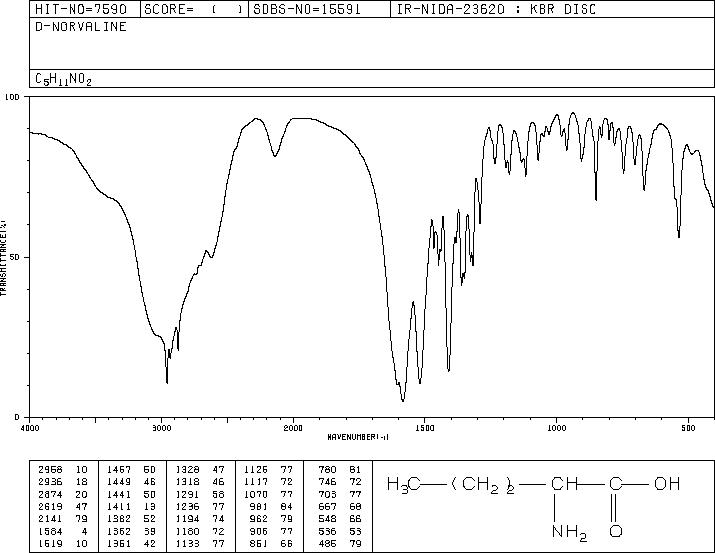Select peak entry 1070 in table
The height and width of the screenshot is (553, 715).
[x=268, y=494]
